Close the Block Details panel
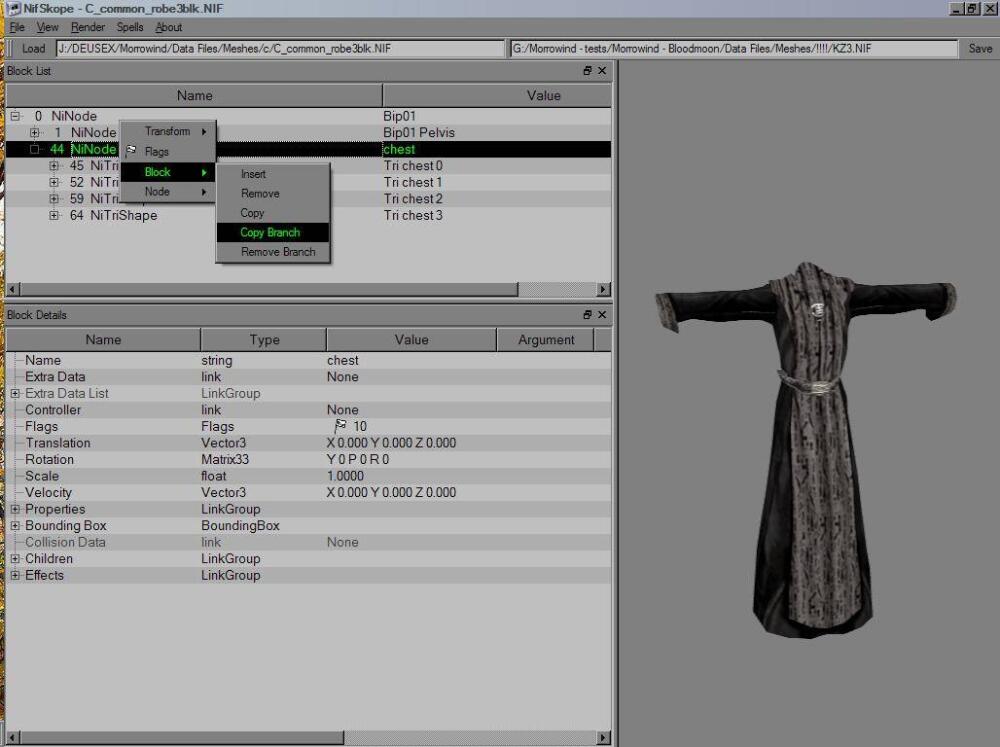Screen dimensions: 1000x747 coord(602,314)
